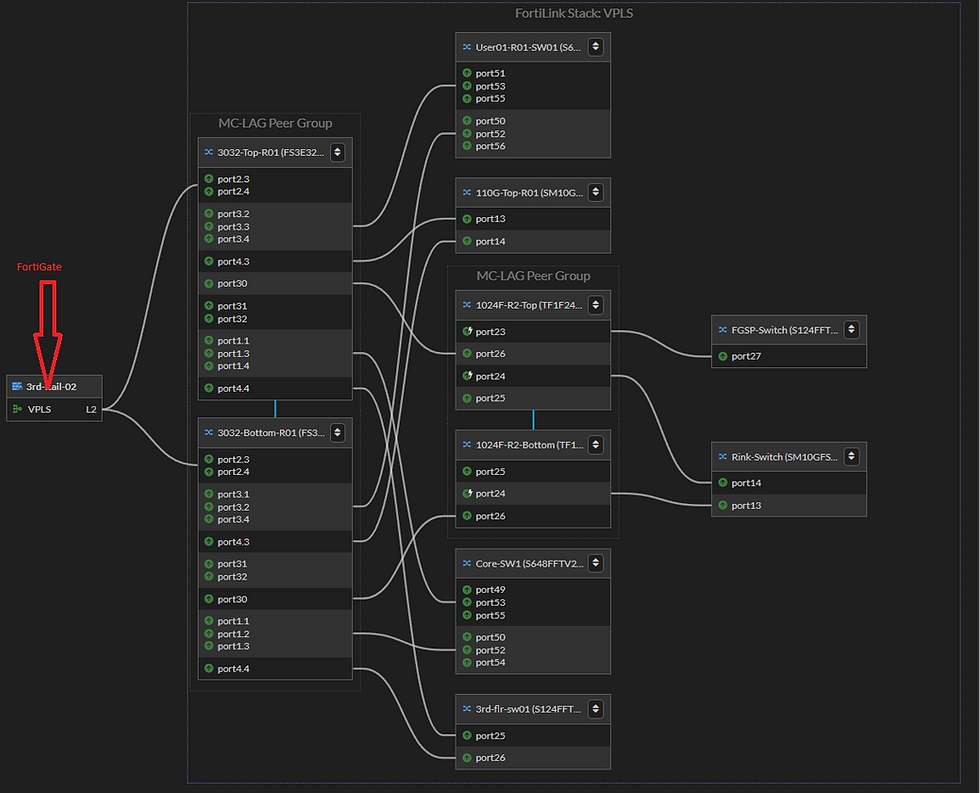Click port25 status icon on 3rd-flr-sw01
The width and height of the screenshot is (980, 793).
point(467,736)
